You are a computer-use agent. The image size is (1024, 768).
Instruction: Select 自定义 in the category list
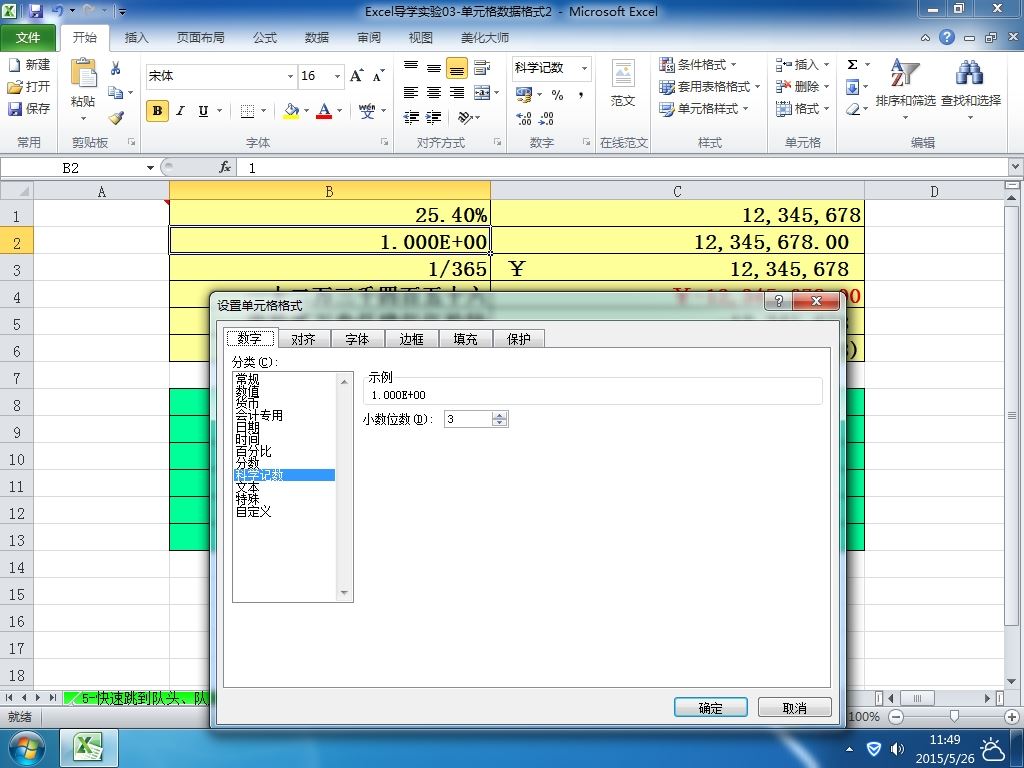click(253, 511)
